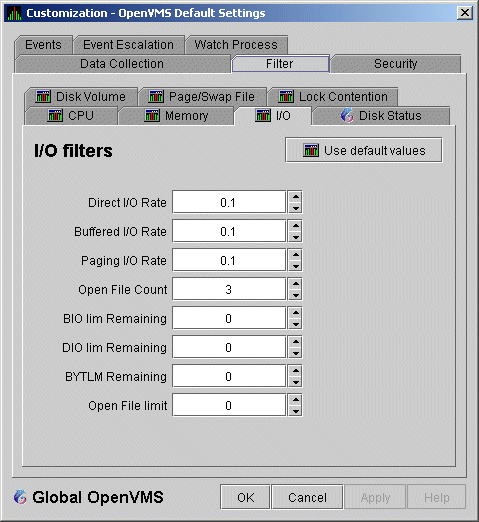Decrease the Buffered I/O Rate value
This screenshot has width=479, height=522.
coord(295,237)
